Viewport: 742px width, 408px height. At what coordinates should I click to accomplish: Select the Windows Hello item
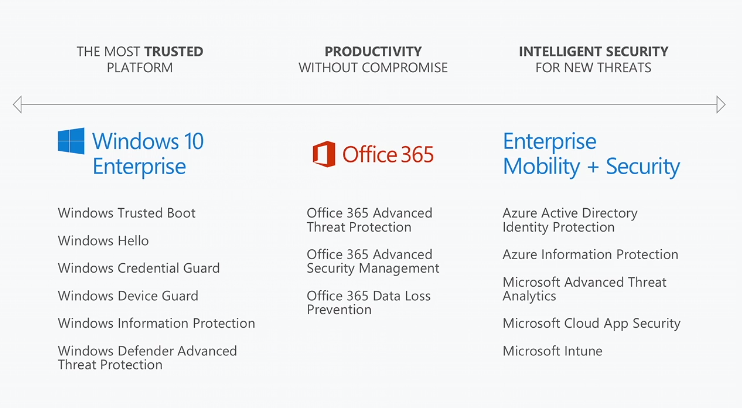pos(103,241)
